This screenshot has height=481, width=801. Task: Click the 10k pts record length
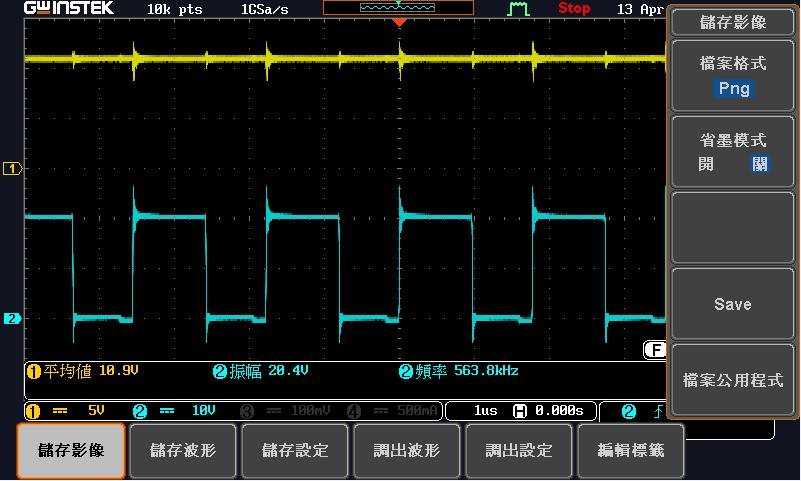tap(175, 9)
